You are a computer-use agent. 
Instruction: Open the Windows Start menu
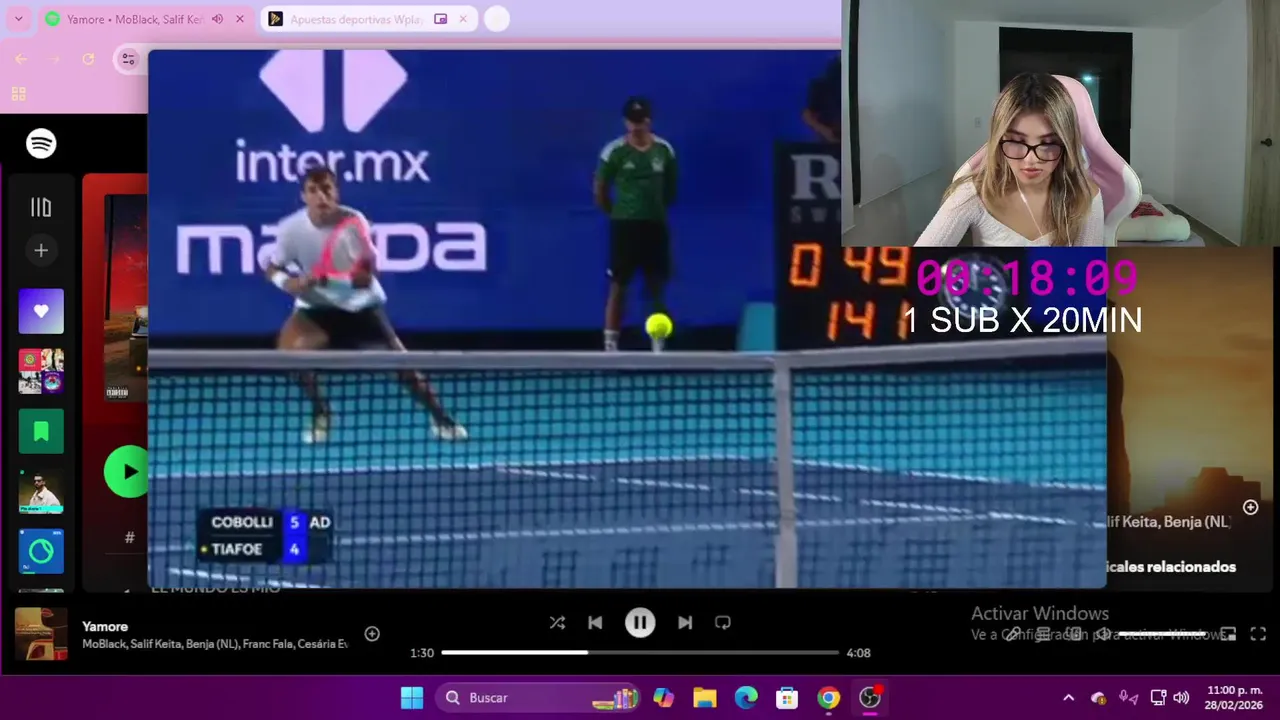[x=412, y=698]
